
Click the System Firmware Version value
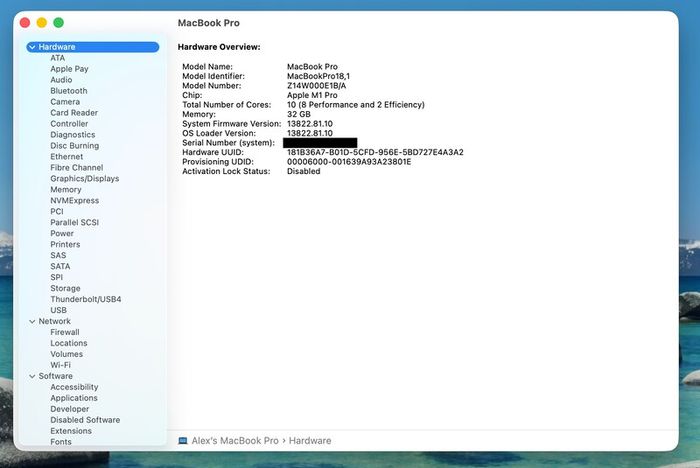(310, 124)
